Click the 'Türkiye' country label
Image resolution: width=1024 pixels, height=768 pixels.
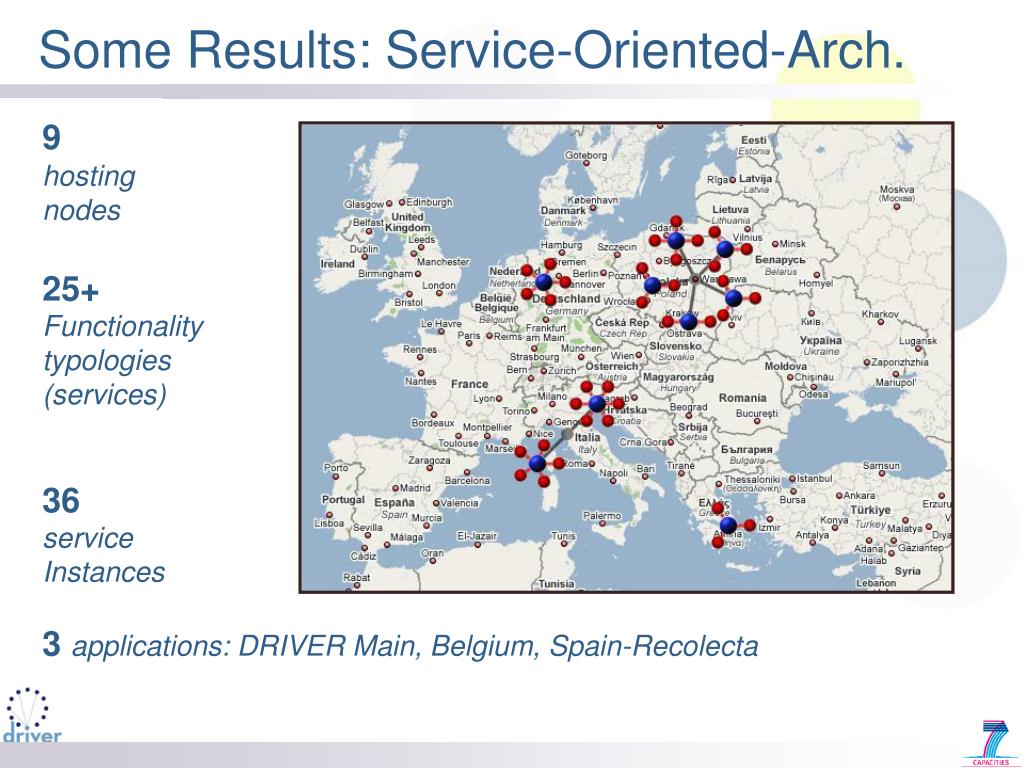pos(871,510)
